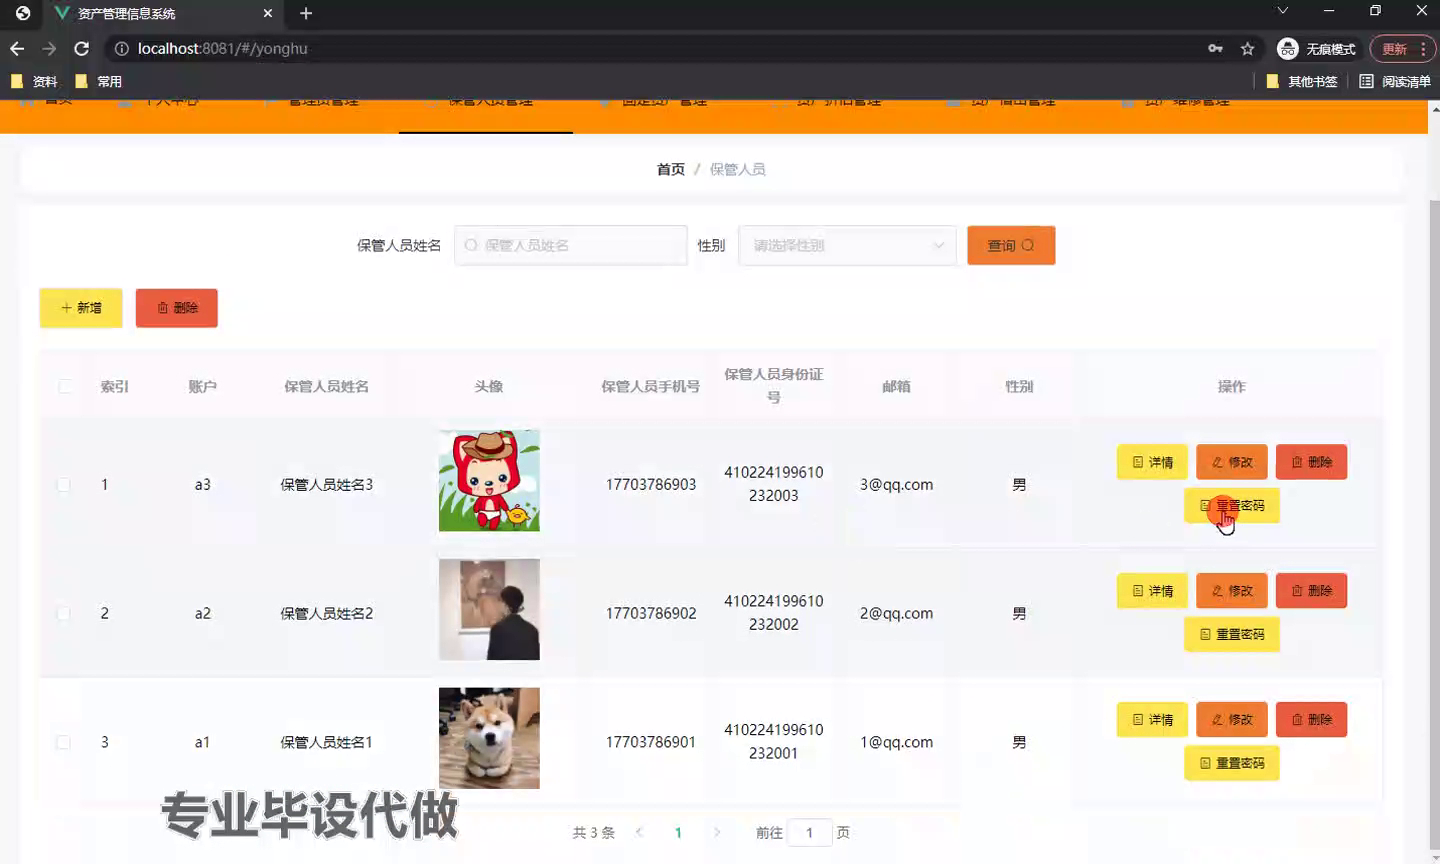Go forward in browser history

[49, 48]
